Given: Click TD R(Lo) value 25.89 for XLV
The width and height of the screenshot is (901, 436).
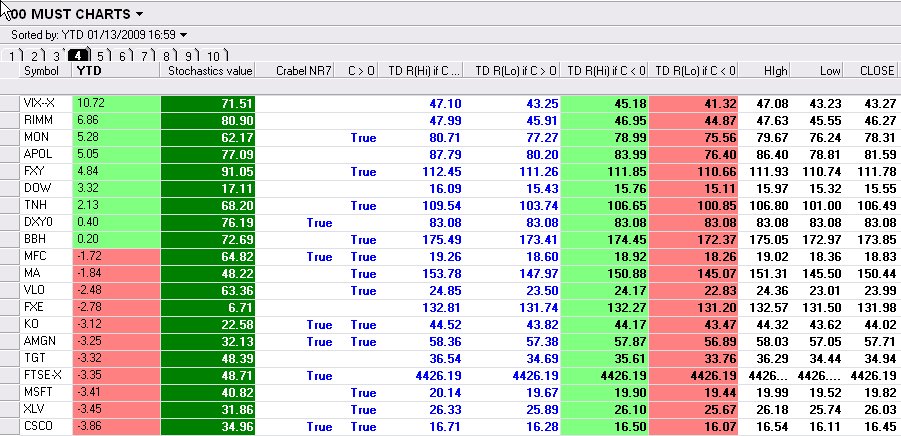Looking at the screenshot, I should [x=542, y=410].
